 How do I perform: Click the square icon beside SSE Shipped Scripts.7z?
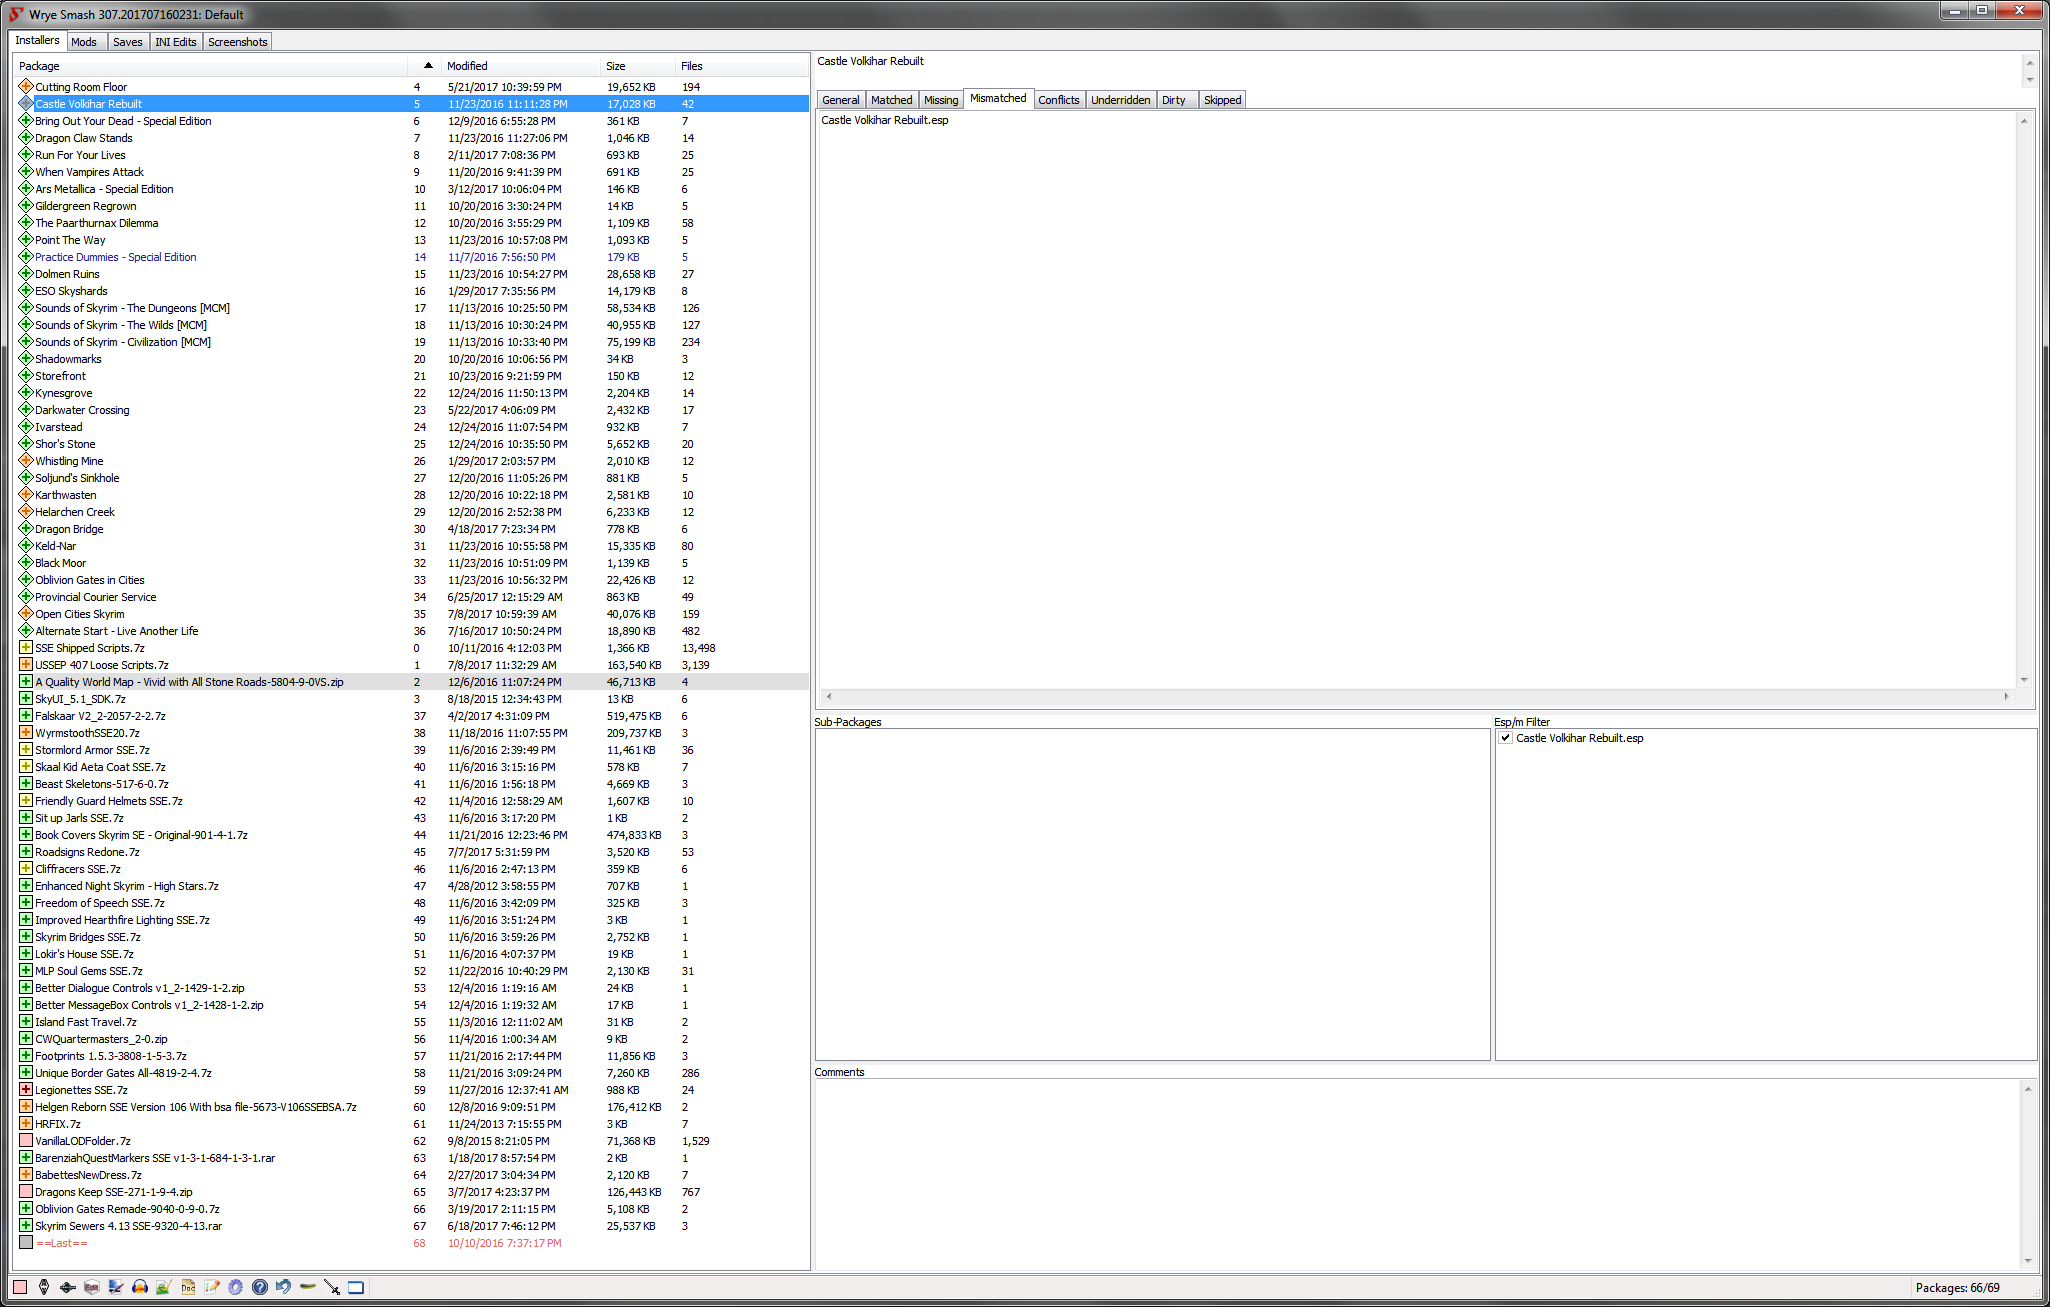26,648
